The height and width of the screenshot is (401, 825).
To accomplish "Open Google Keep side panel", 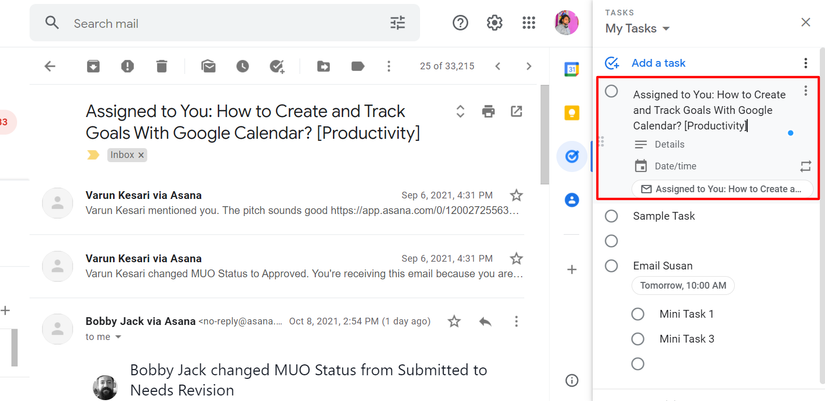I will pyautogui.click(x=572, y=113).
